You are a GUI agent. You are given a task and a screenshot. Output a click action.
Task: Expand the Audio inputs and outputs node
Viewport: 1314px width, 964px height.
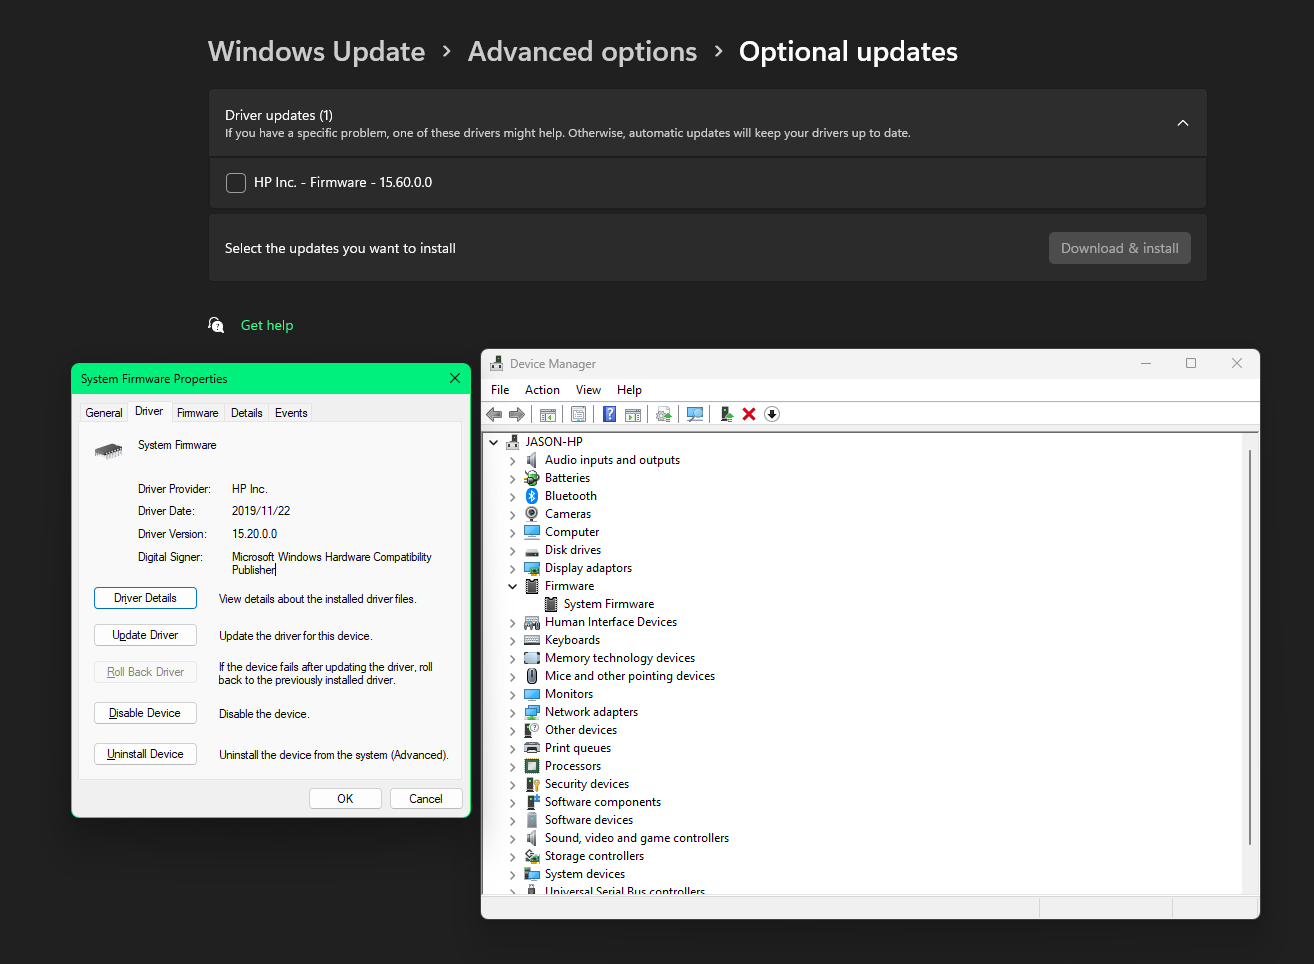(513, 460)
